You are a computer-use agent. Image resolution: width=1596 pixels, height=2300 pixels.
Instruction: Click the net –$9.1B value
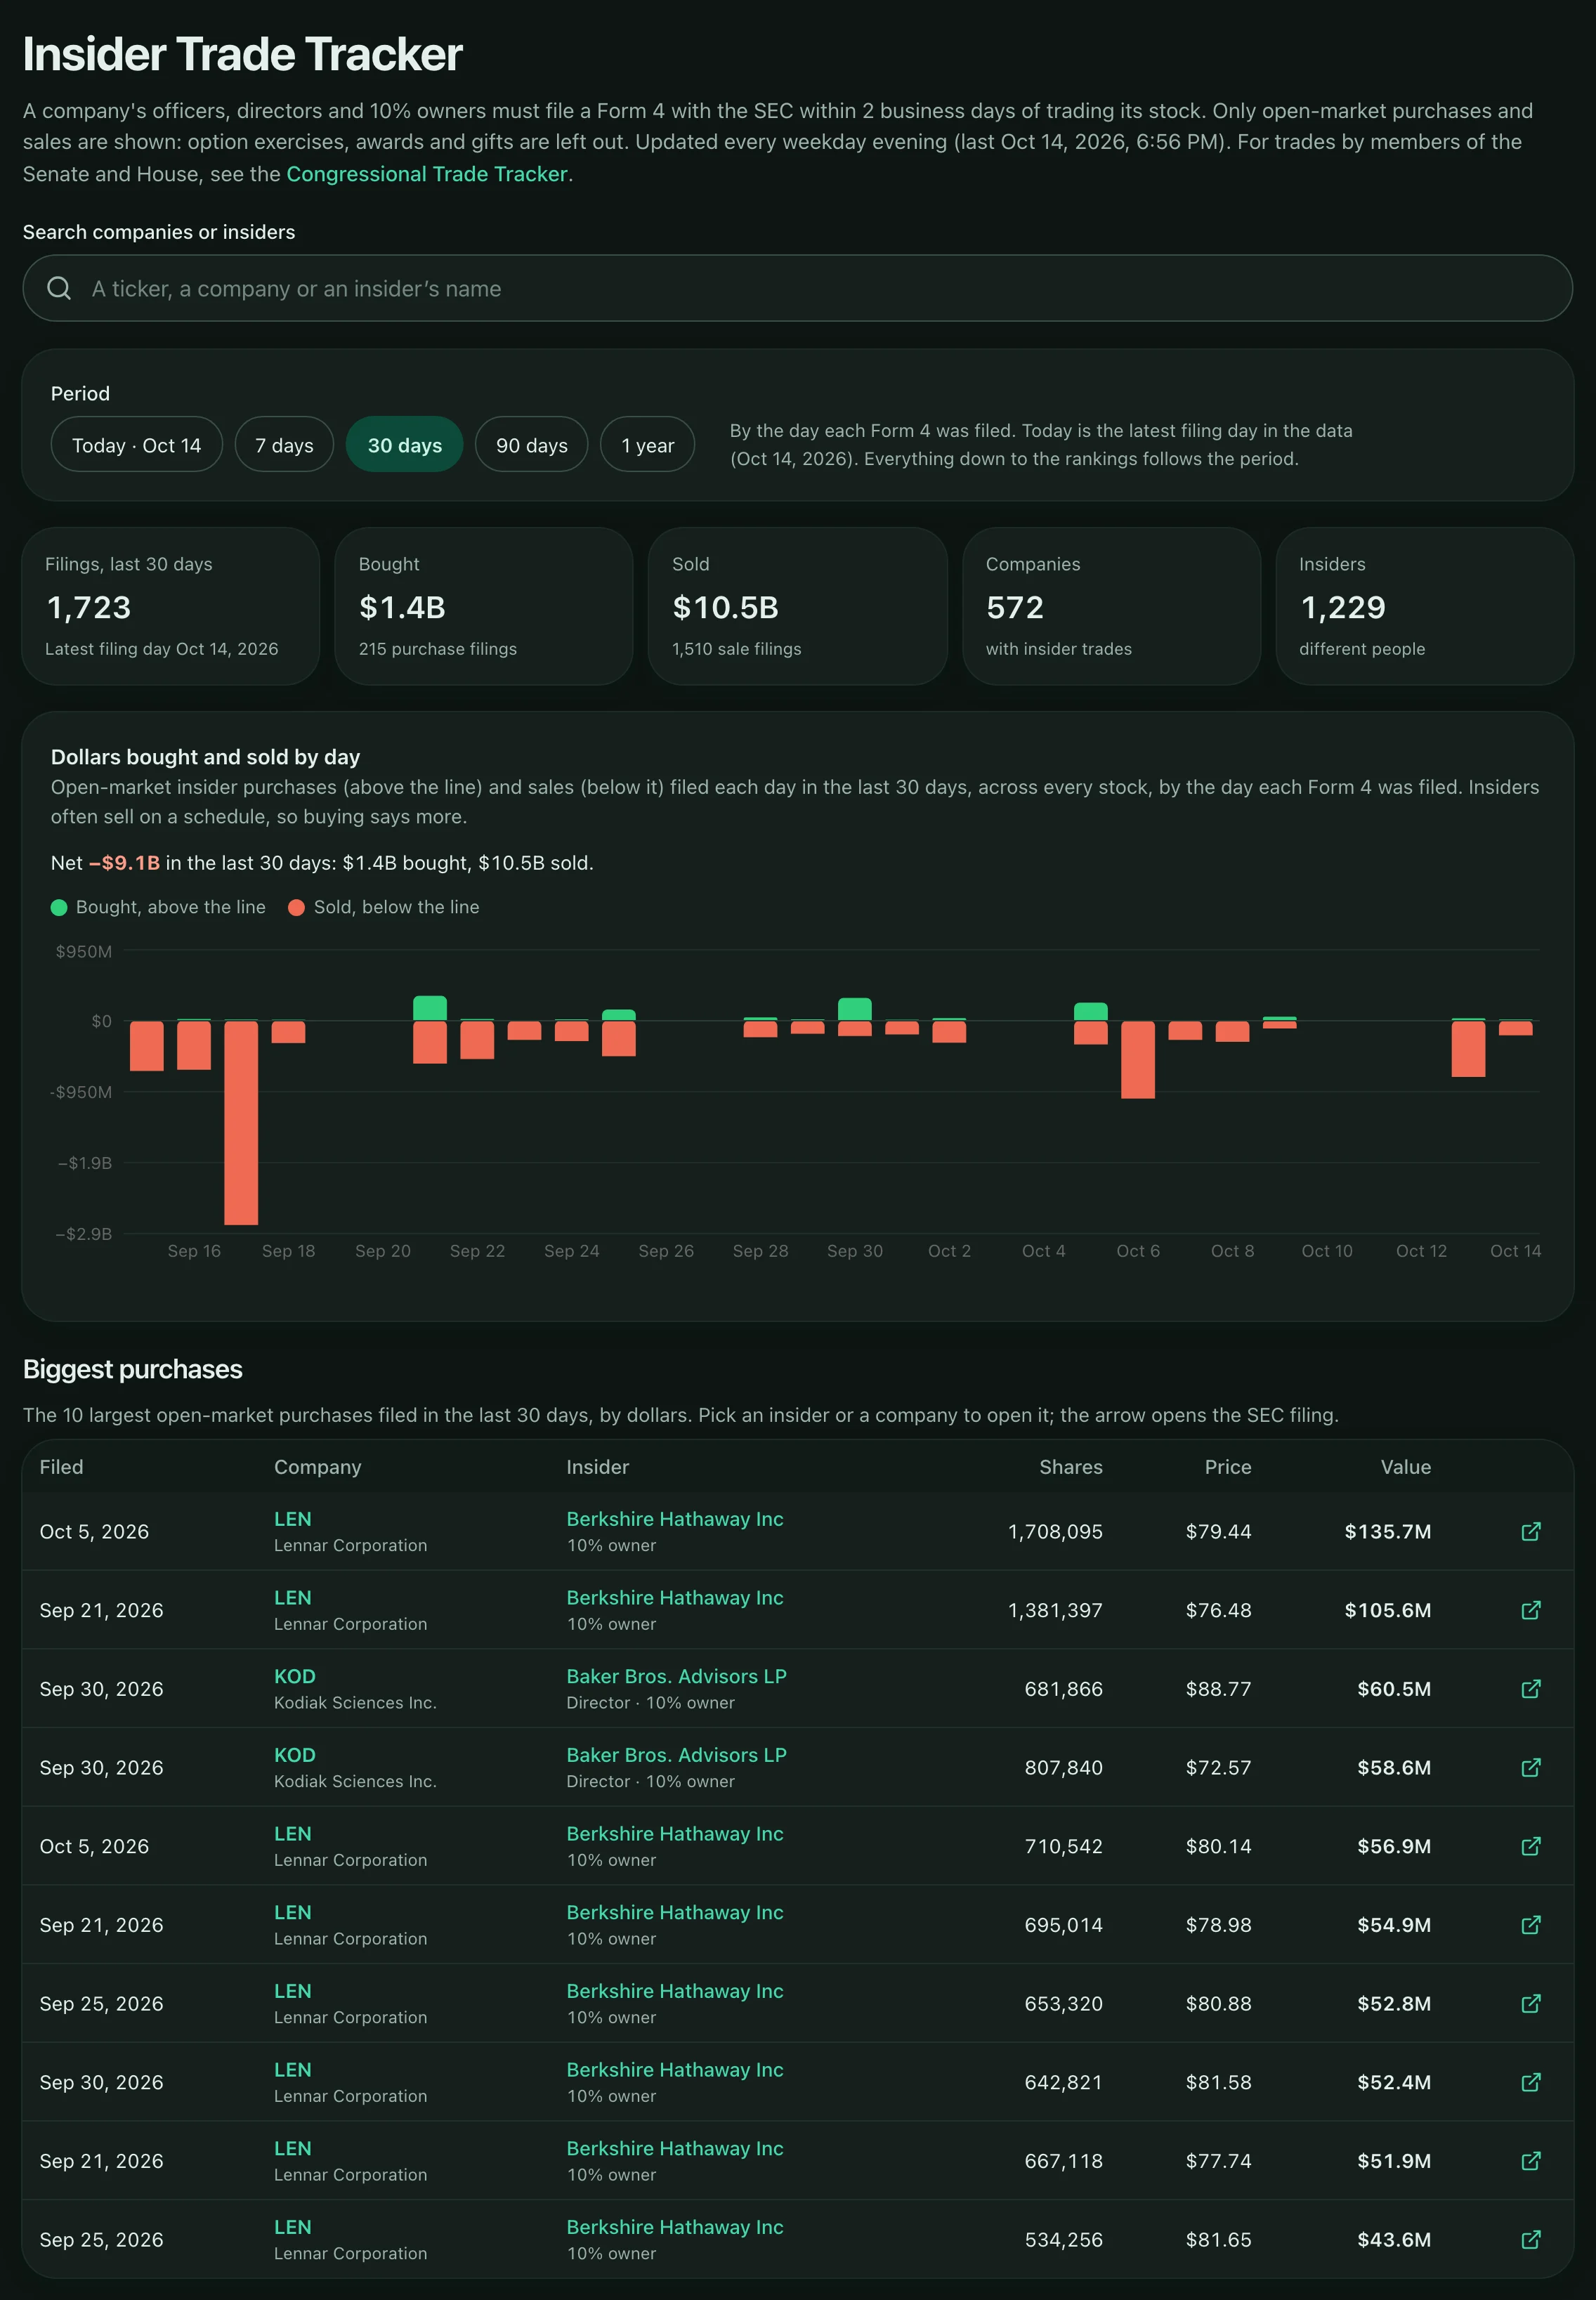(124, 863)
